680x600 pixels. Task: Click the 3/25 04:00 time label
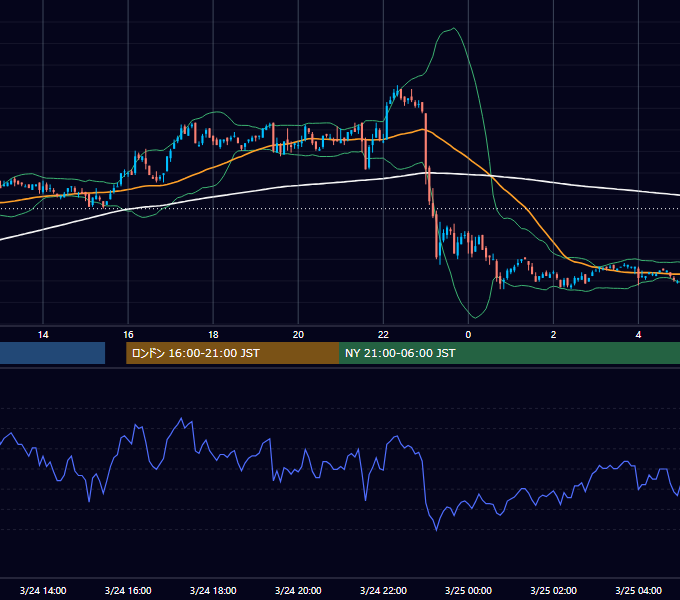click(x=638, y=590)
